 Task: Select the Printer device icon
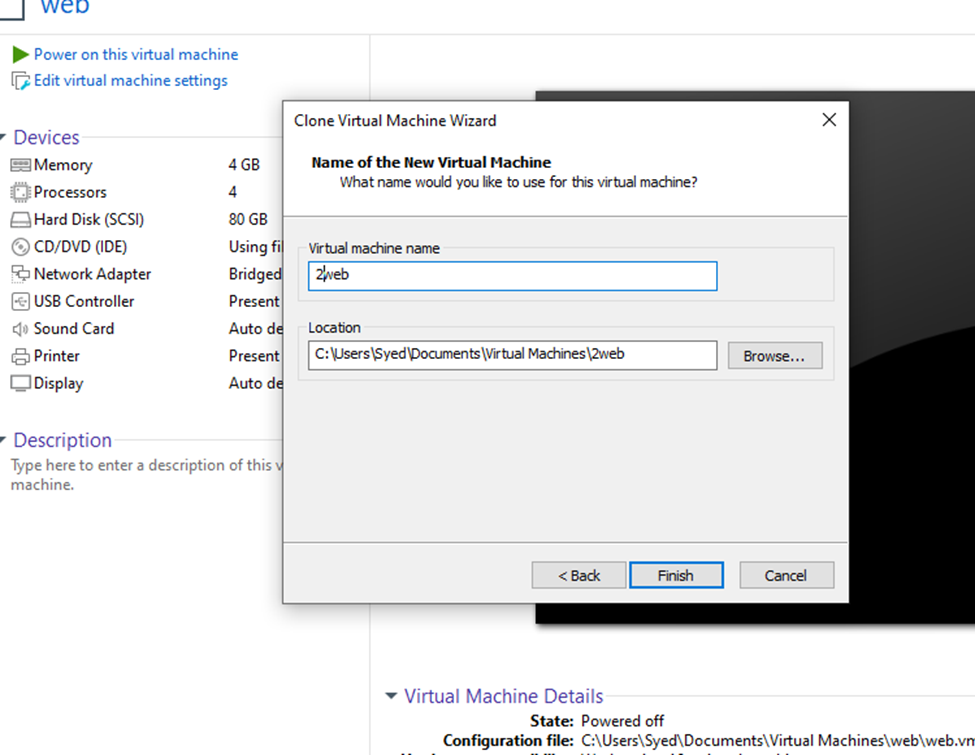click(x=20, y=356)
